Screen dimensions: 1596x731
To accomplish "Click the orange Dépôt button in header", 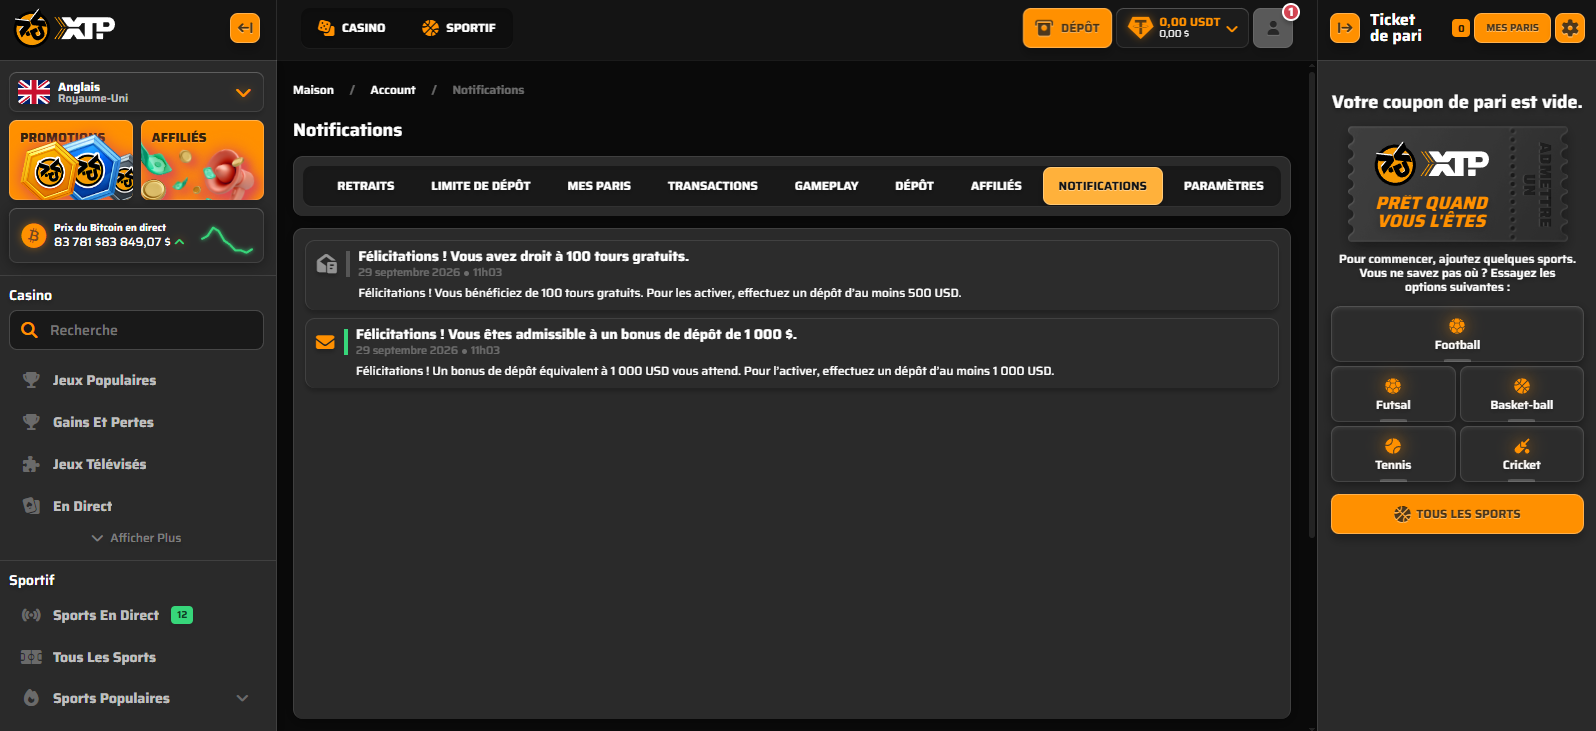I will 1067,28.
